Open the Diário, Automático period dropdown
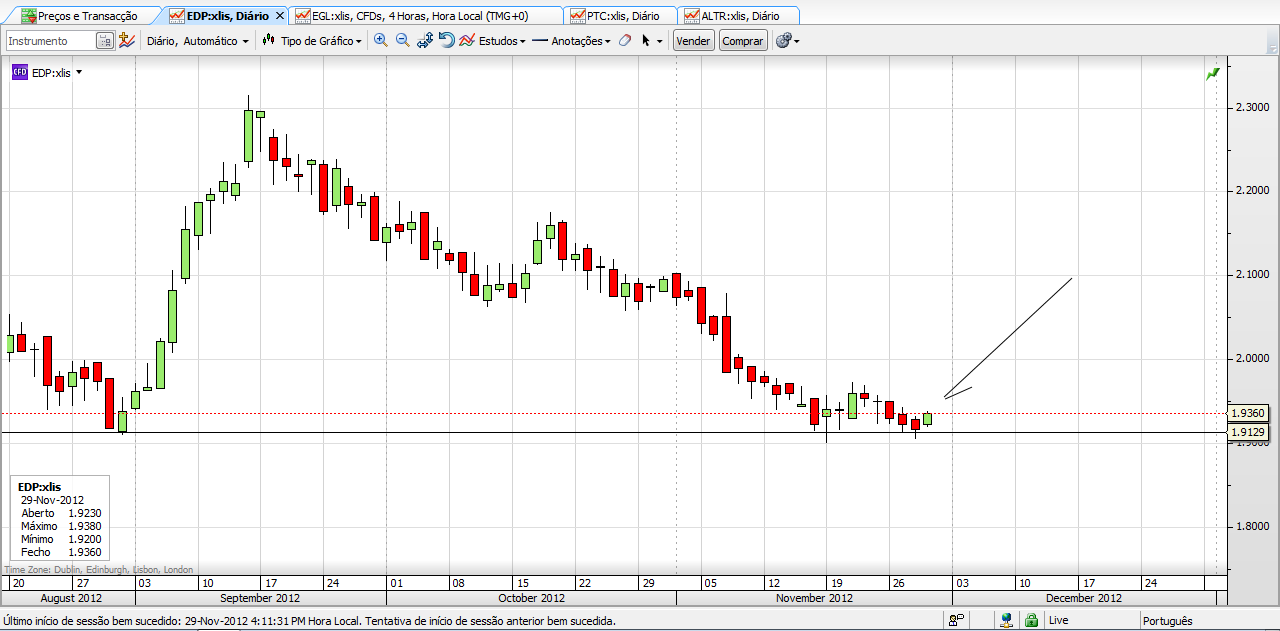This screenshot has width=1280, height=631. 197,41
